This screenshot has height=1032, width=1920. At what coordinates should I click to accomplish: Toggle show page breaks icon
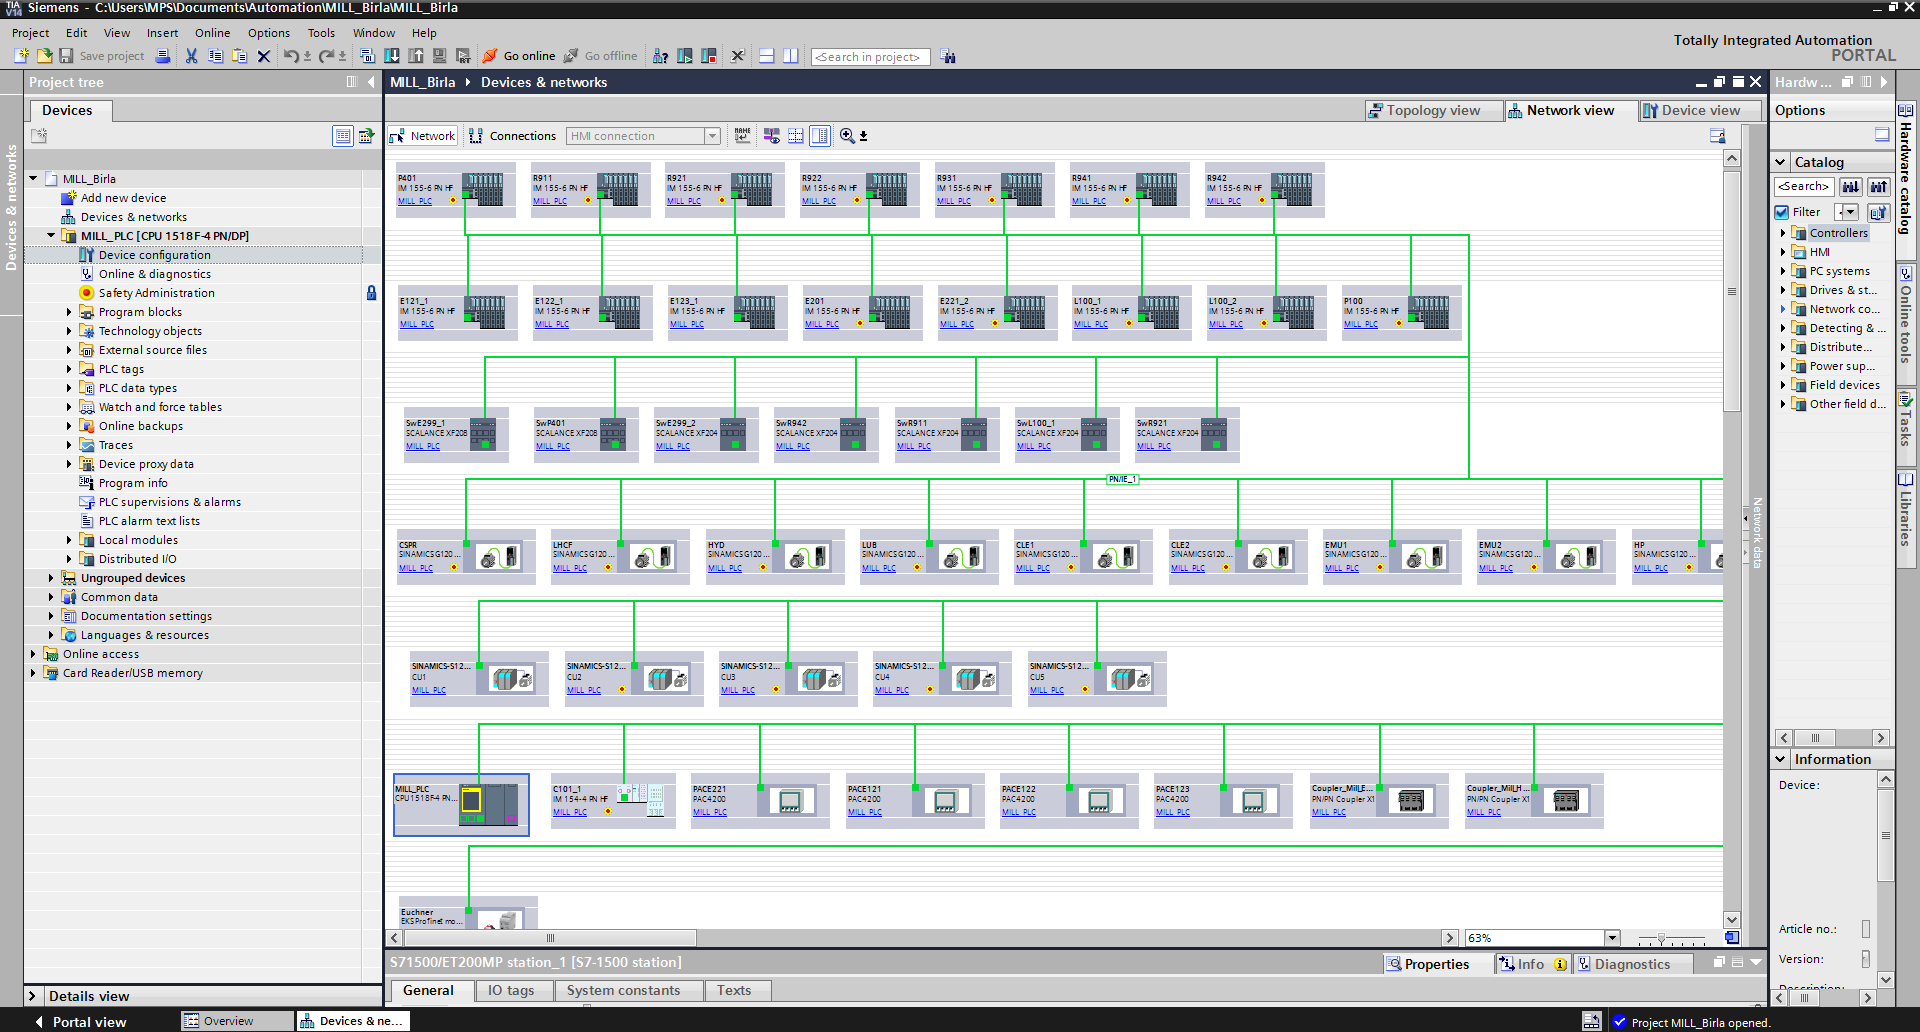coord(796,135)
